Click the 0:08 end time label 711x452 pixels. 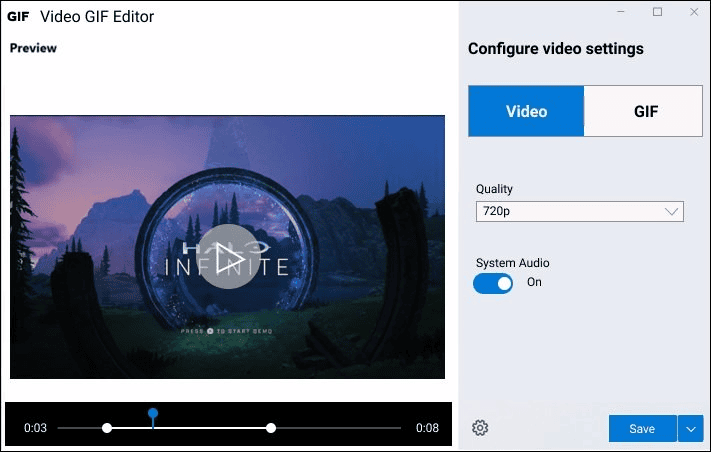point(427,428)
